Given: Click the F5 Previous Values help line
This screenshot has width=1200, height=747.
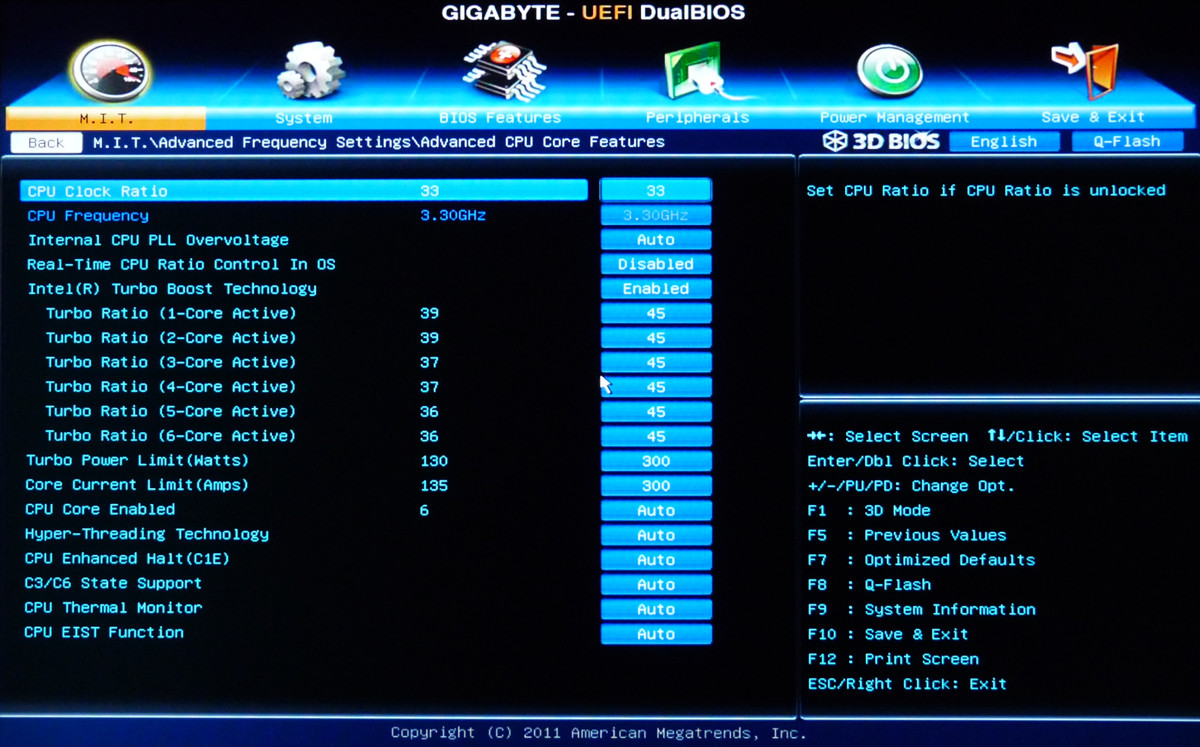Looking at the screenshot, I should (x=907, y=535).
